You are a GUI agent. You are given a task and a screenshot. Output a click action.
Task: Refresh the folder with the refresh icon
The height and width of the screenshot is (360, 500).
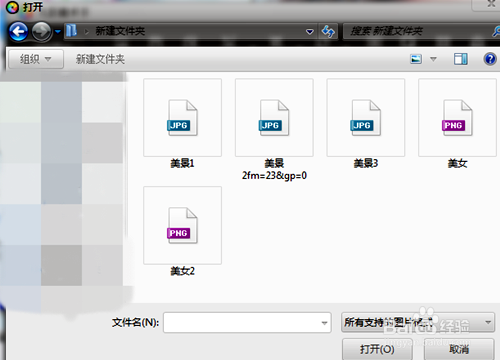coord(328,32)
